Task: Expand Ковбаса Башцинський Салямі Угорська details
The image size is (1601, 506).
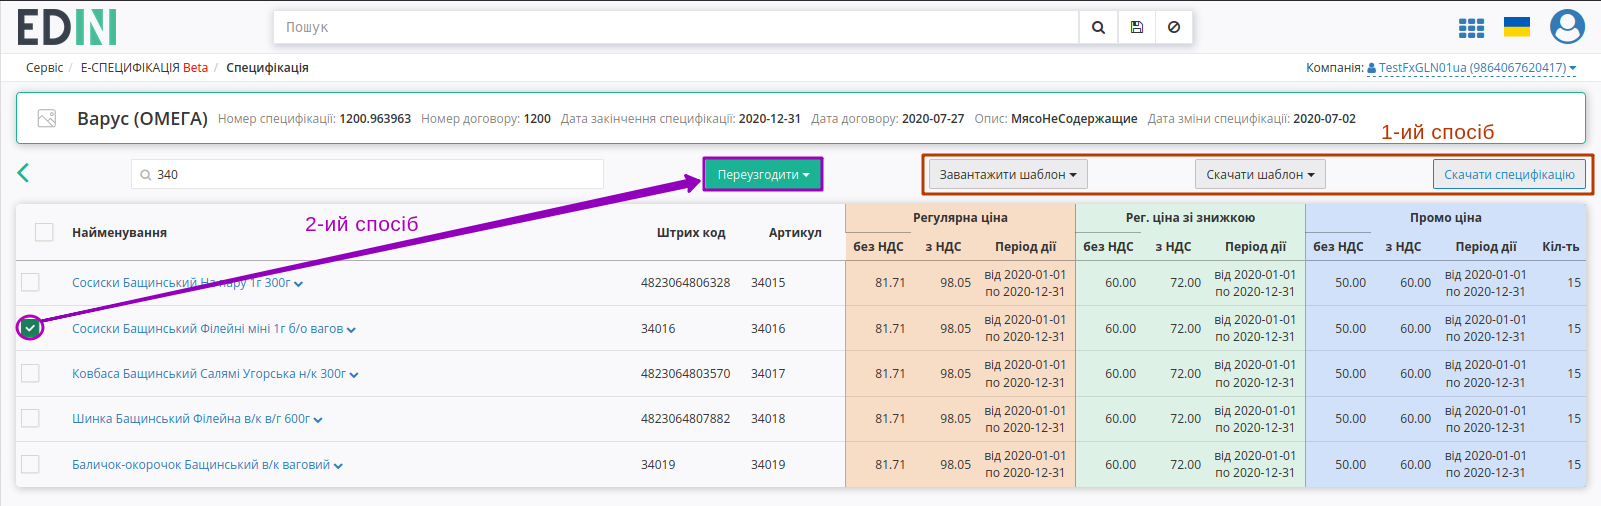Action: click(354, 374)
